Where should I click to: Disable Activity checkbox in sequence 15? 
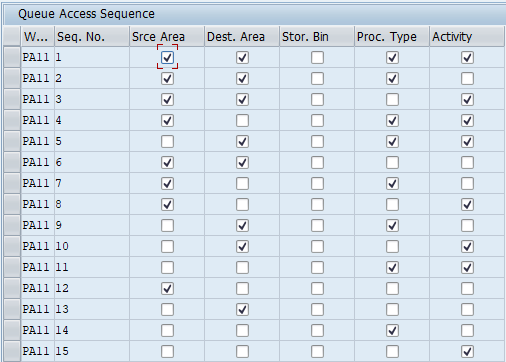(467, 351)
